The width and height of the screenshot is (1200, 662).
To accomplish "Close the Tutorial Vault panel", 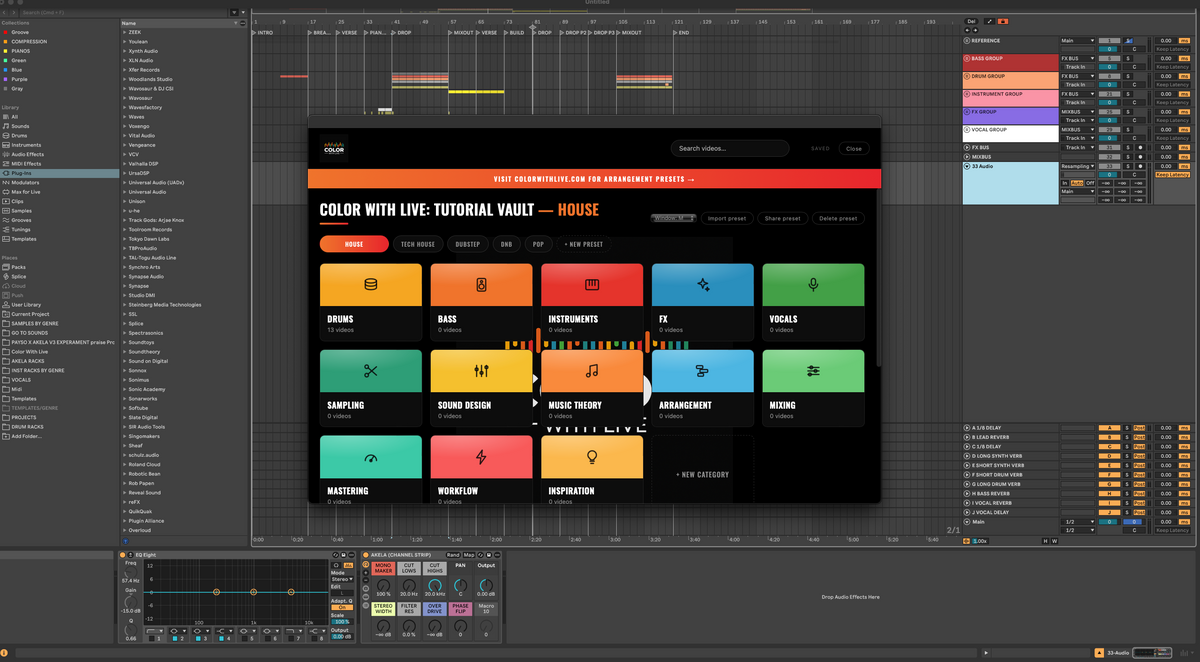I will [853, 148].
